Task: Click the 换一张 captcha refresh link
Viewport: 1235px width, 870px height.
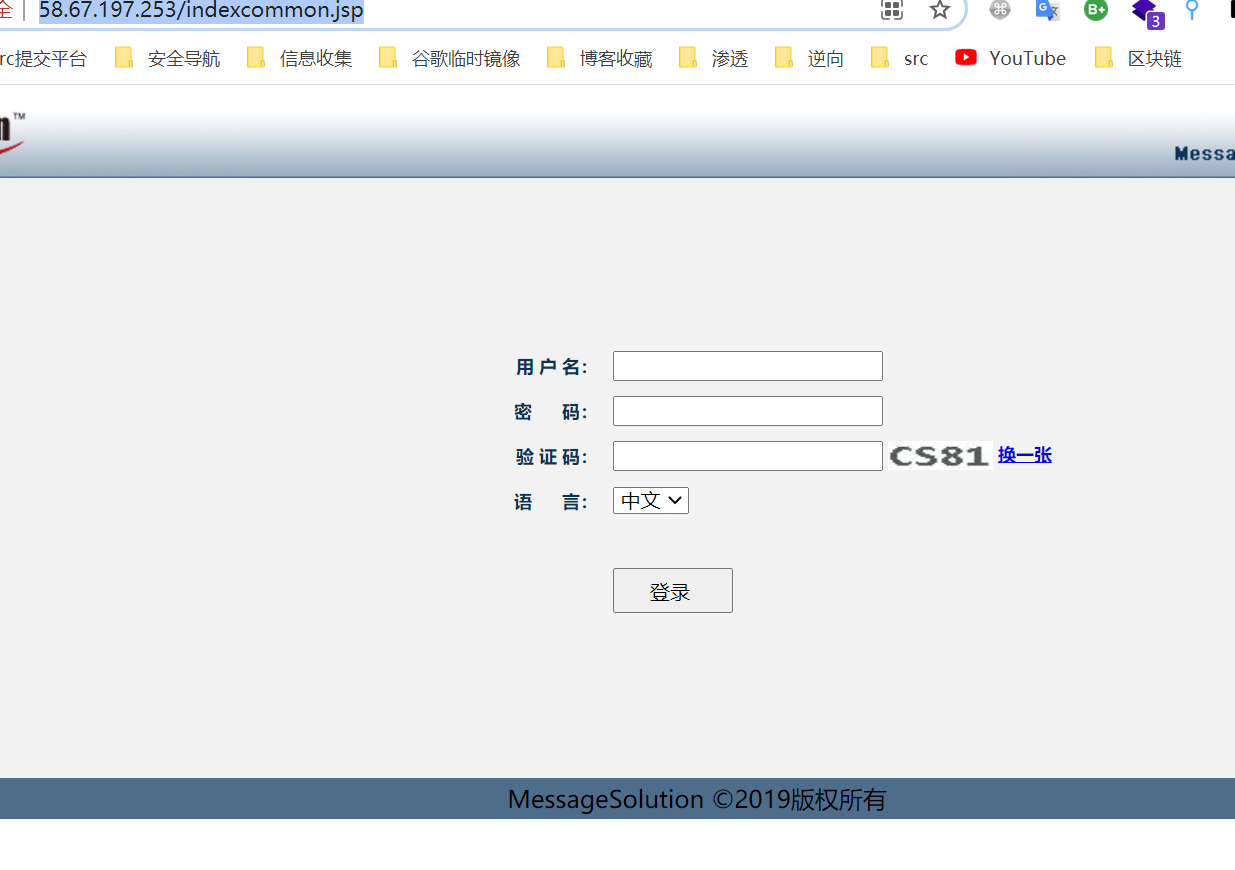Action: point(1024,455)
